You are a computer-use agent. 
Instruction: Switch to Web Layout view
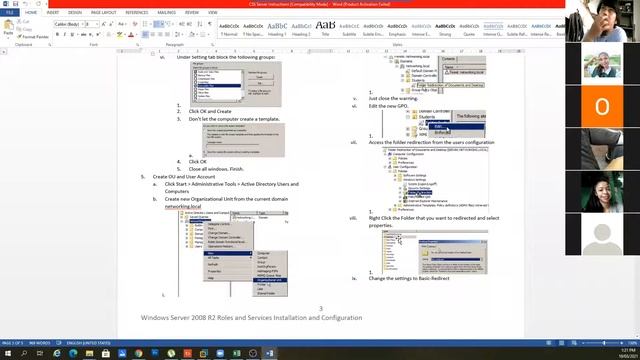click(574, 343)
